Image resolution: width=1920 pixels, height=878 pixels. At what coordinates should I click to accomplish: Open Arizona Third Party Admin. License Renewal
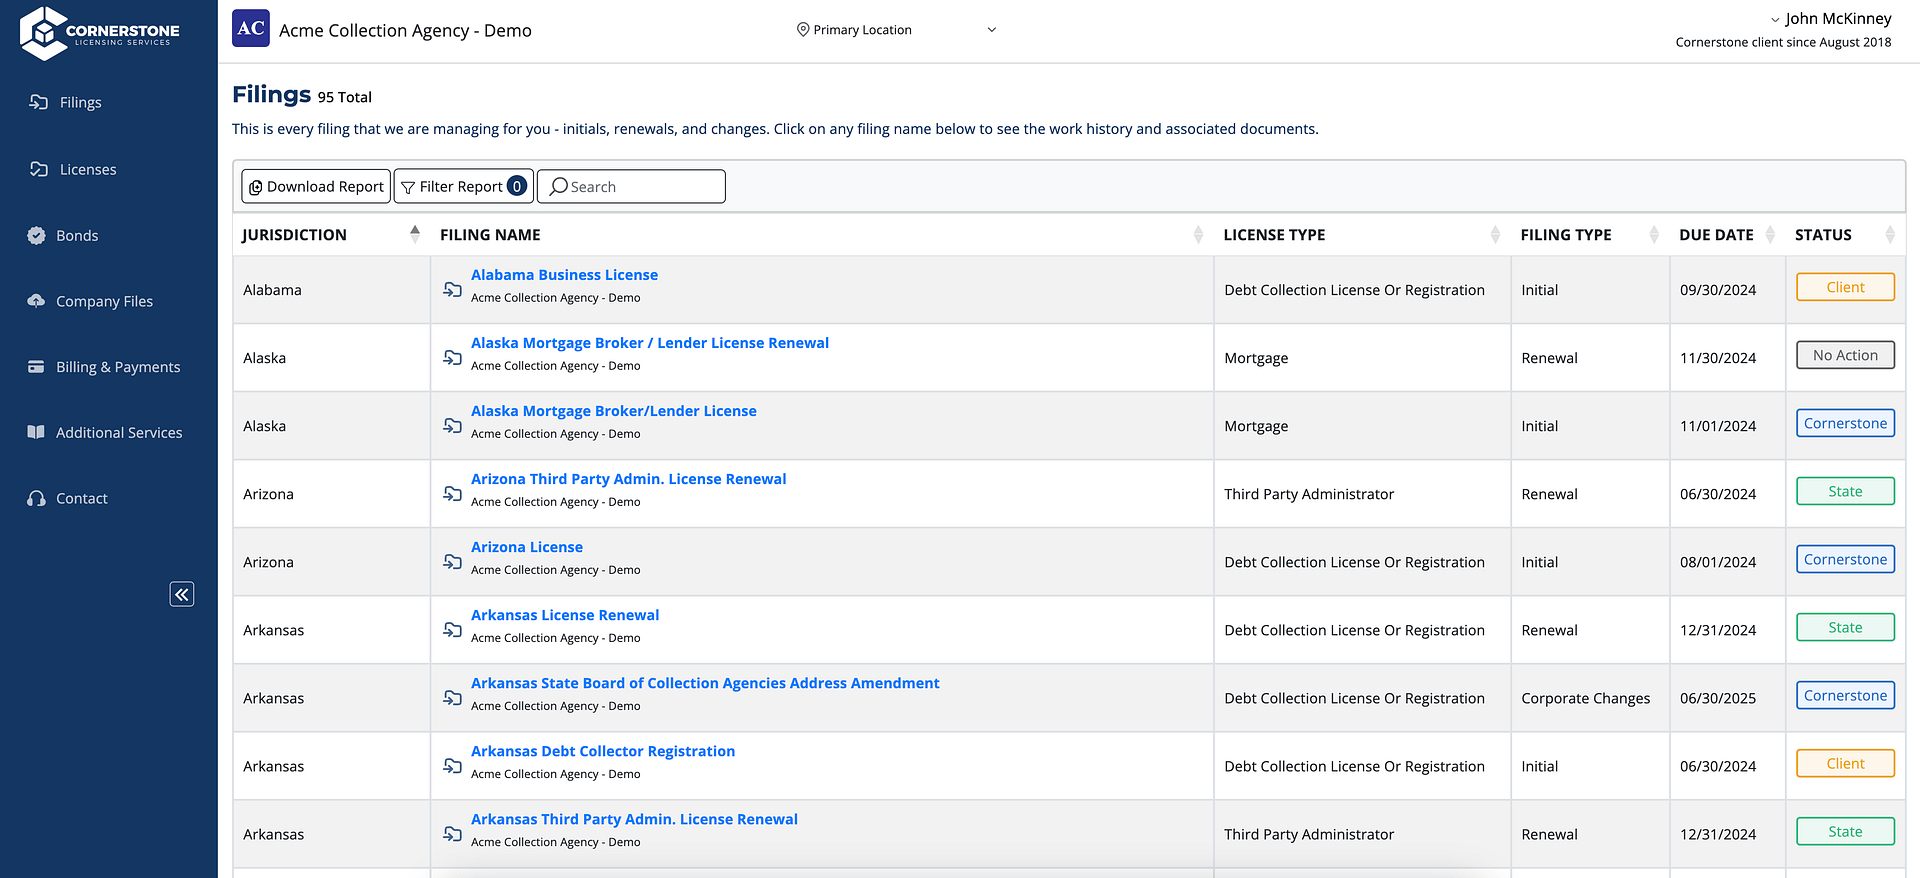pyautogui.click(x=628, y=479)
